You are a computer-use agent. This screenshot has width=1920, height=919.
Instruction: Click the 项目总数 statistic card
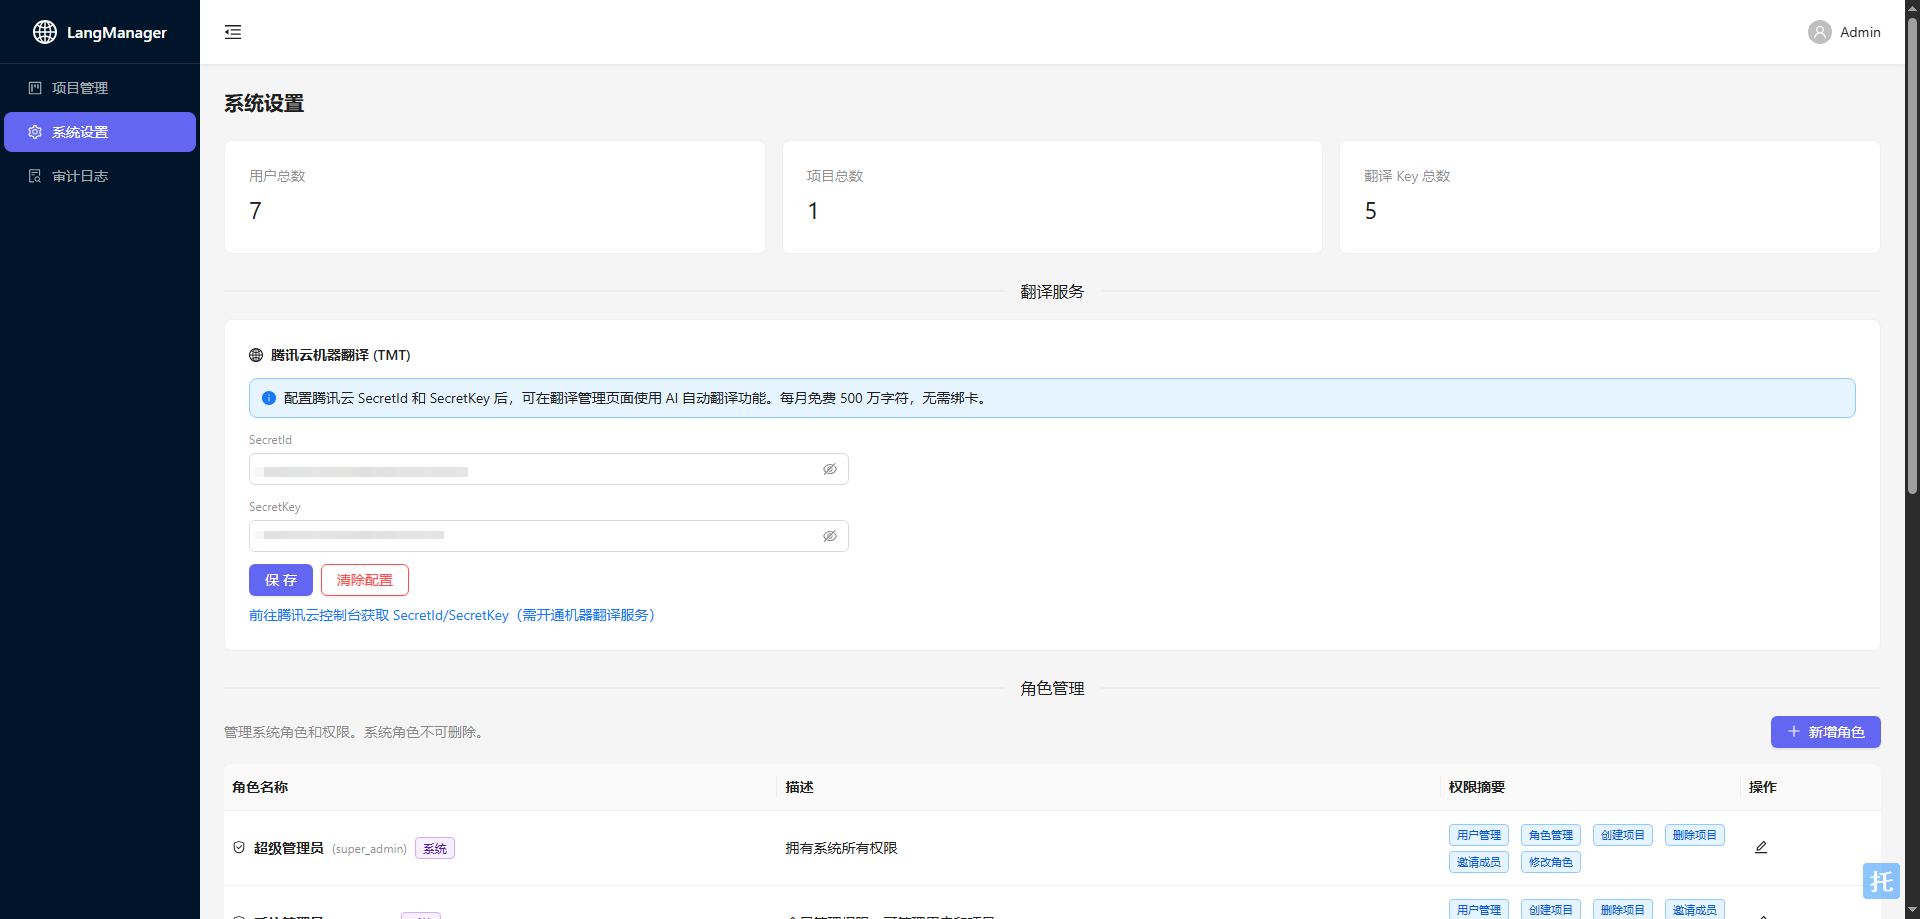coord(1052,197)
